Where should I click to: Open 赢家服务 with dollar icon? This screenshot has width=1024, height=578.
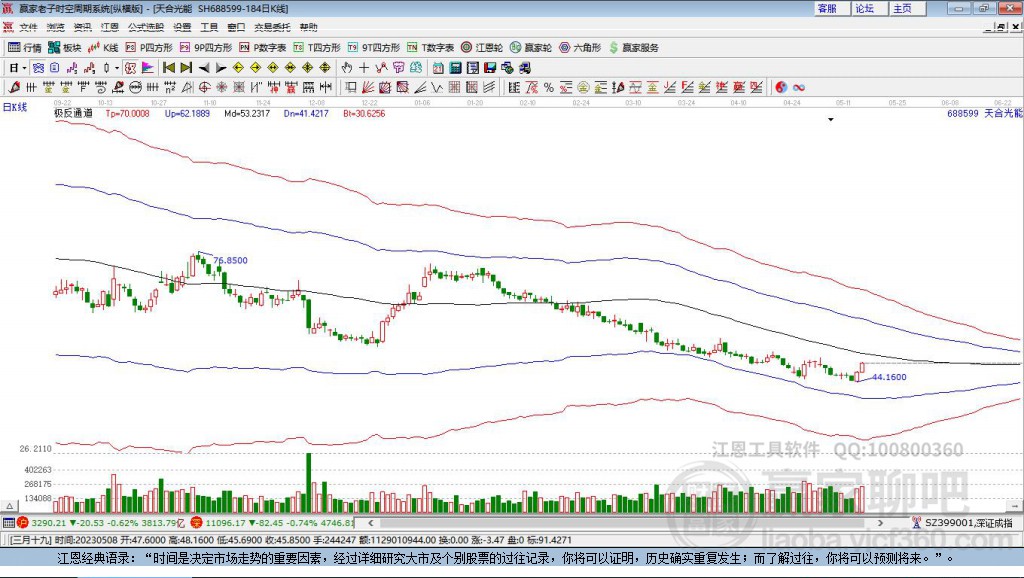pos(633,48)
